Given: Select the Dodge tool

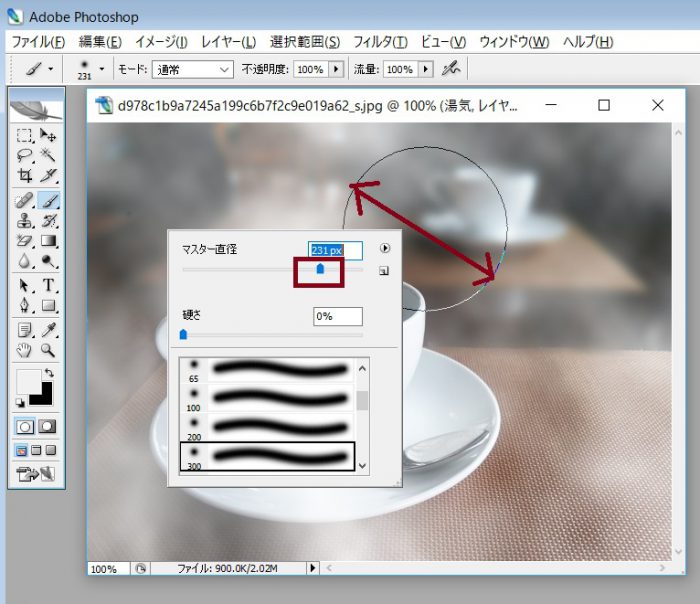Looking at the screenshot, I should 48,261.
